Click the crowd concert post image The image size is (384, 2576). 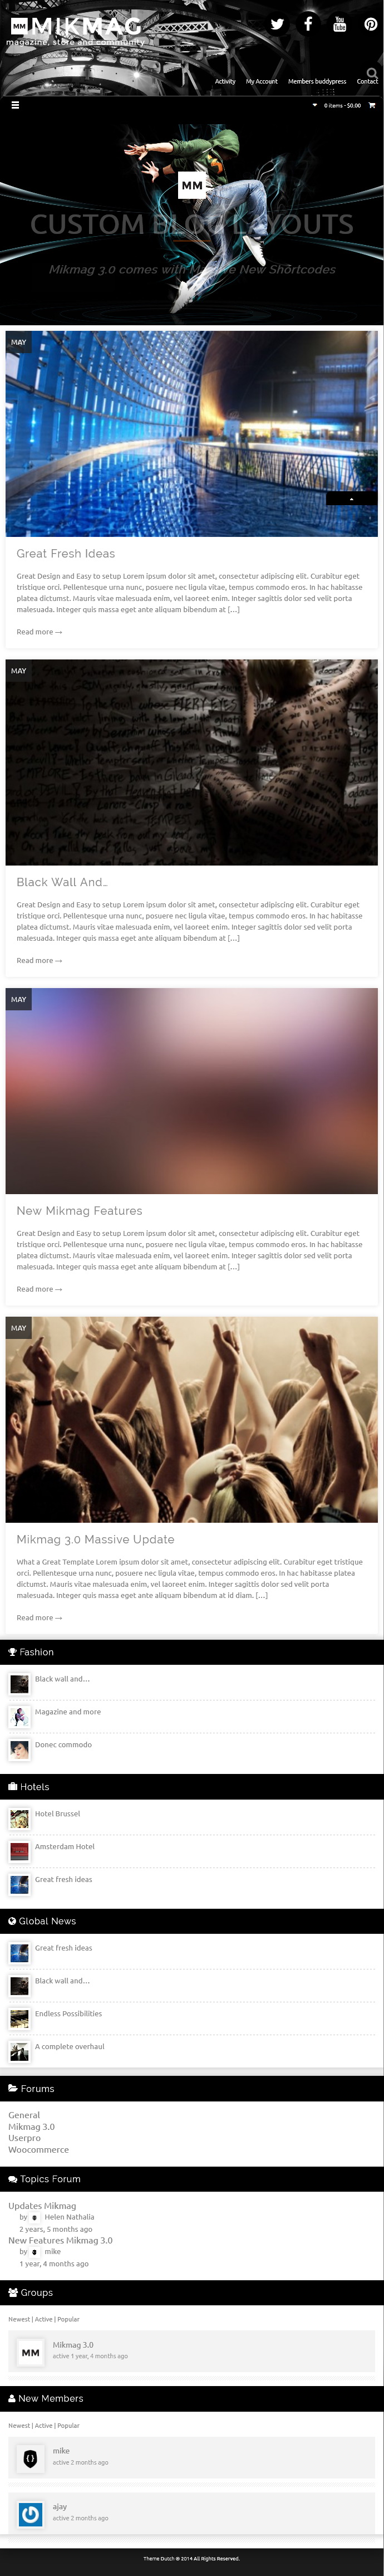(191, 1419)
